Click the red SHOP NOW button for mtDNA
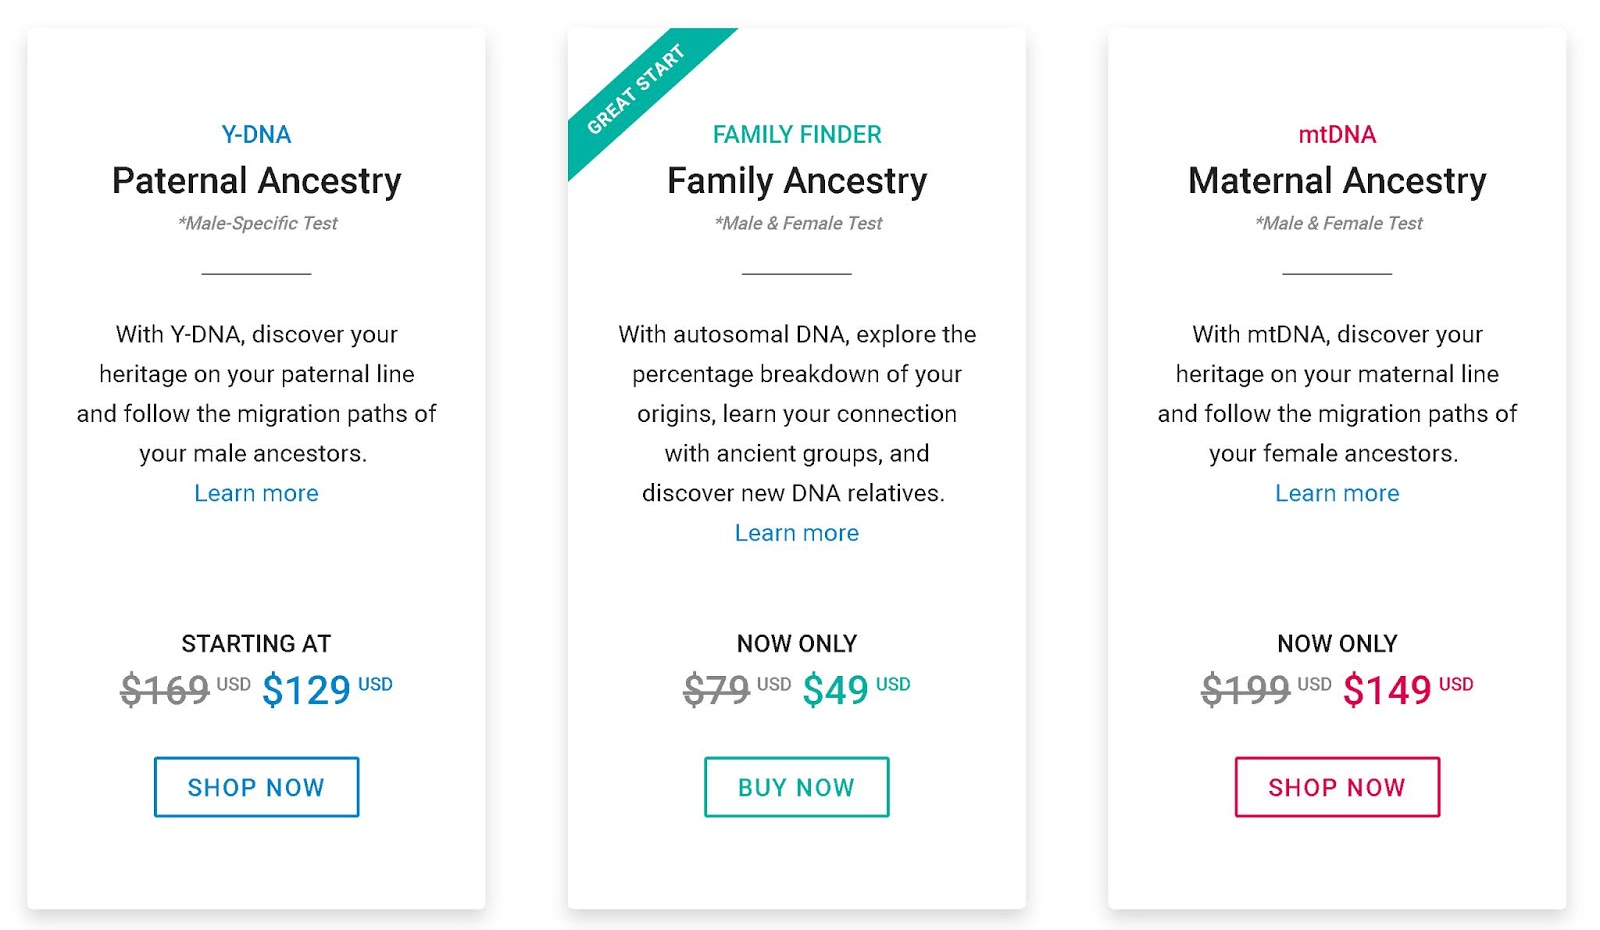 pos(1337,787)
